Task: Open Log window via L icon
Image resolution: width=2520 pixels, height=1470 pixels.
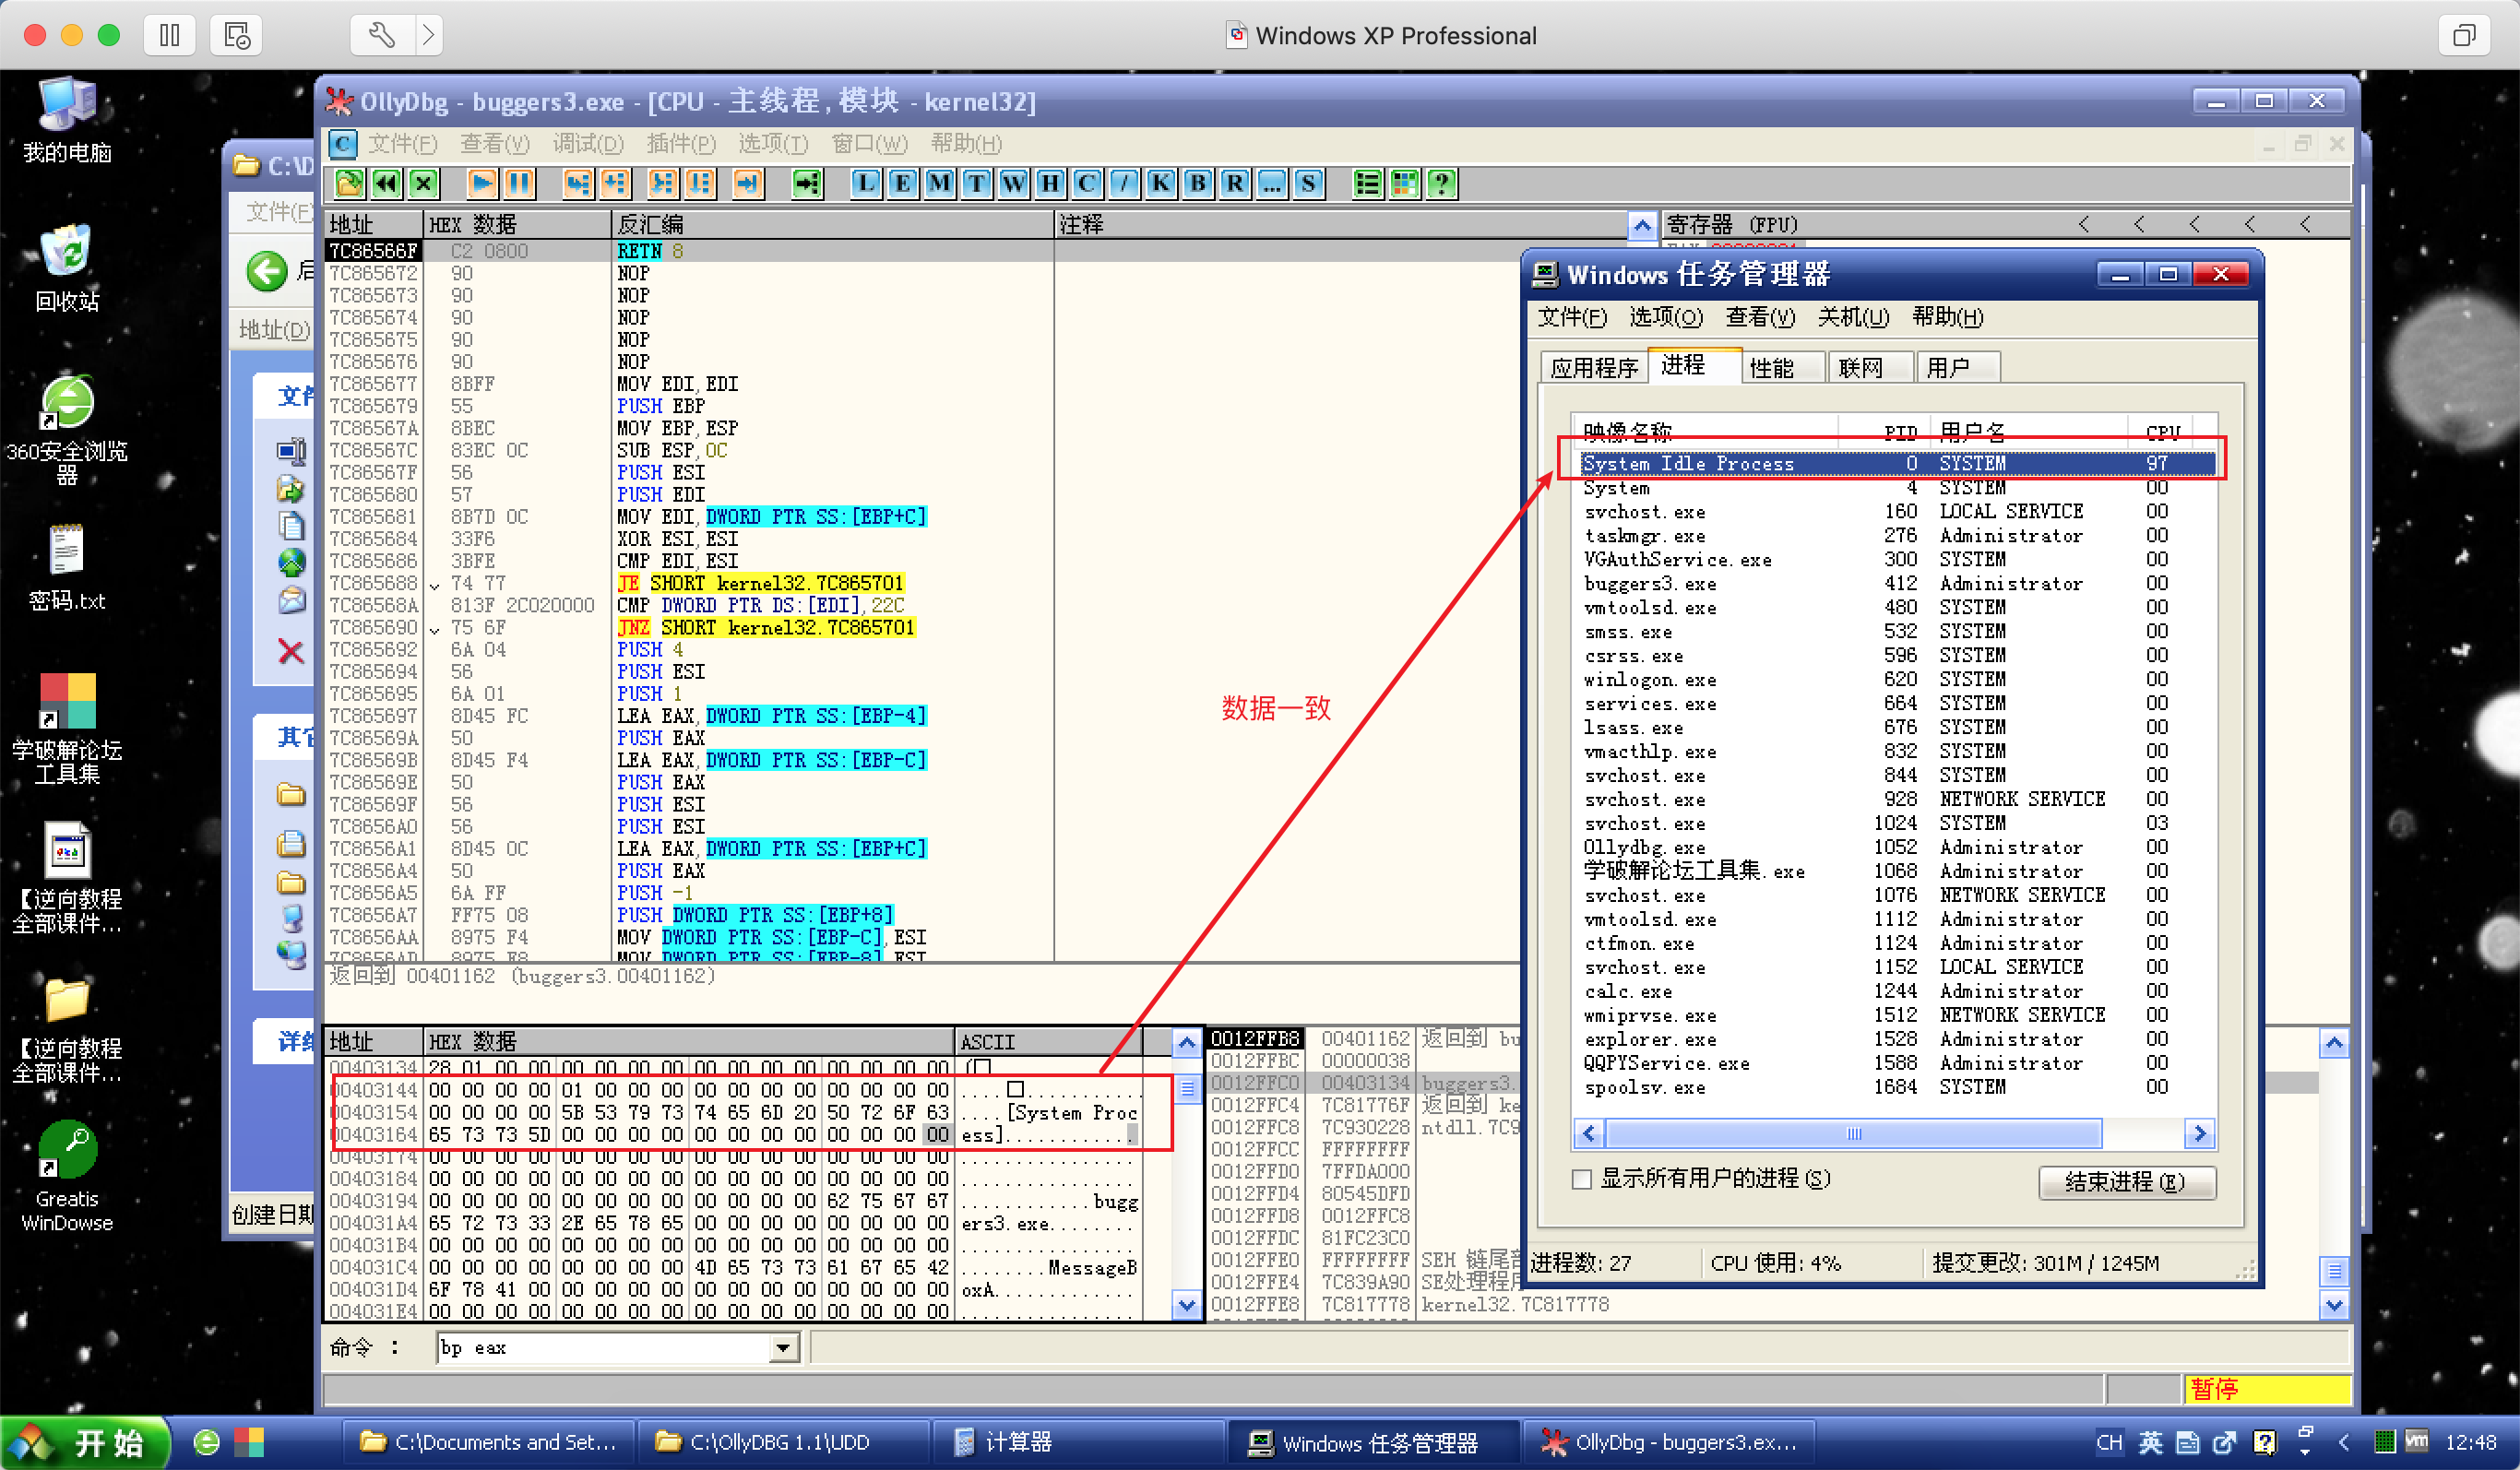Action: point(865,183)
